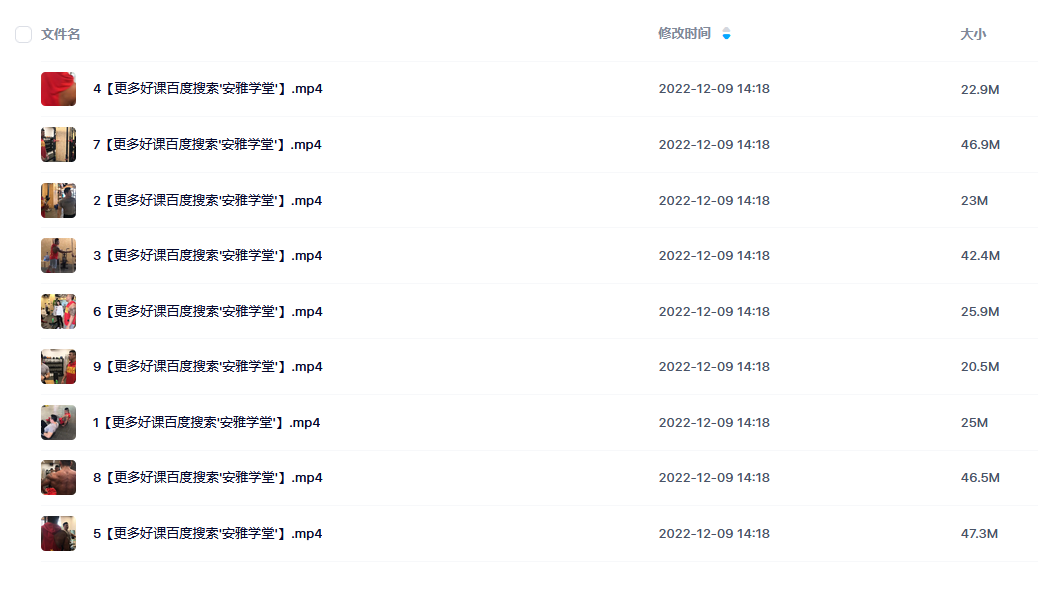Click the 修改时间 column header text
The image size is (1038, 603).
pyautogui.click(x=684, y=34)
